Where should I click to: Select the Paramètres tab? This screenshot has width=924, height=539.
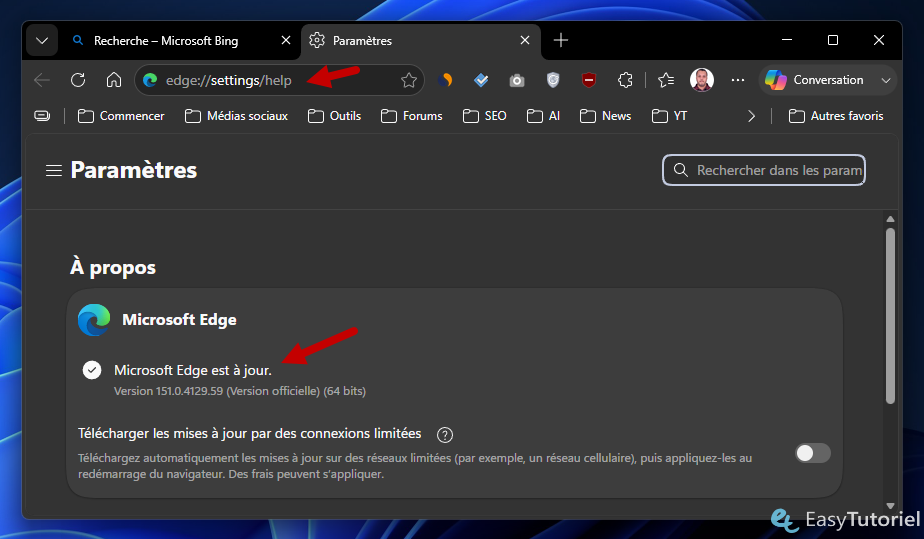(x=421, y=41)
